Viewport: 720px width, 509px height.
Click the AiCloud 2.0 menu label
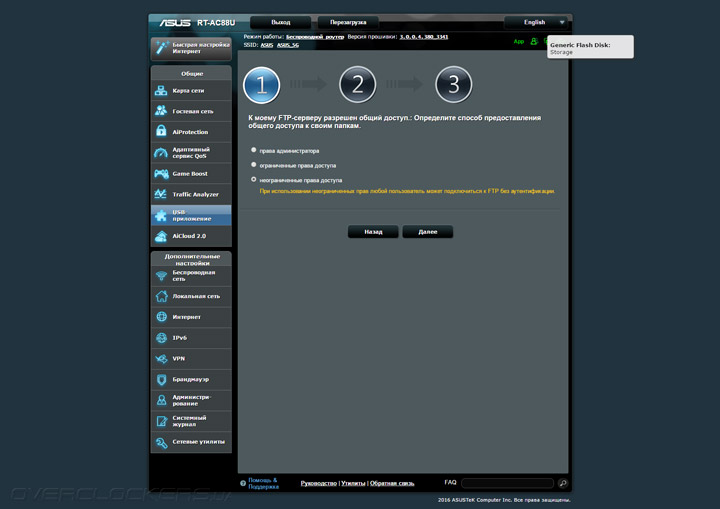click(189, 236)
